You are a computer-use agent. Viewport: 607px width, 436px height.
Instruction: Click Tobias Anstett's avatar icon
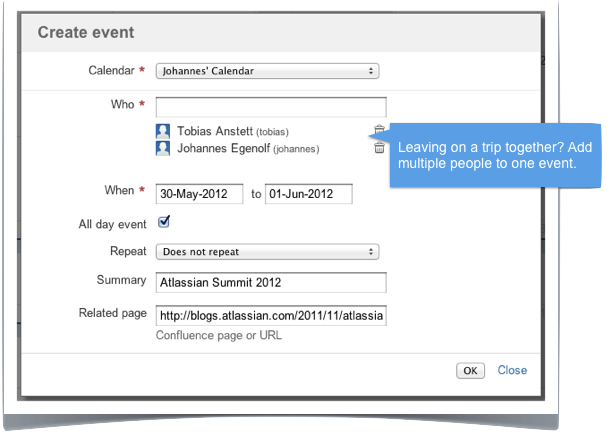pyautogui.click(x=163, y=131)
